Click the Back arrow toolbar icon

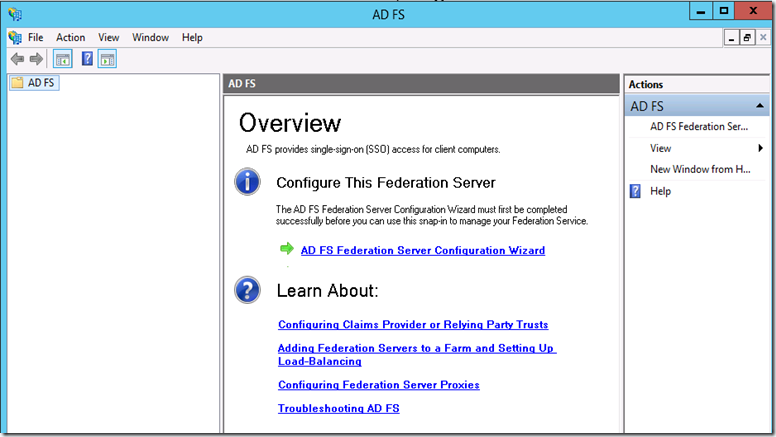tap(17, 59)
